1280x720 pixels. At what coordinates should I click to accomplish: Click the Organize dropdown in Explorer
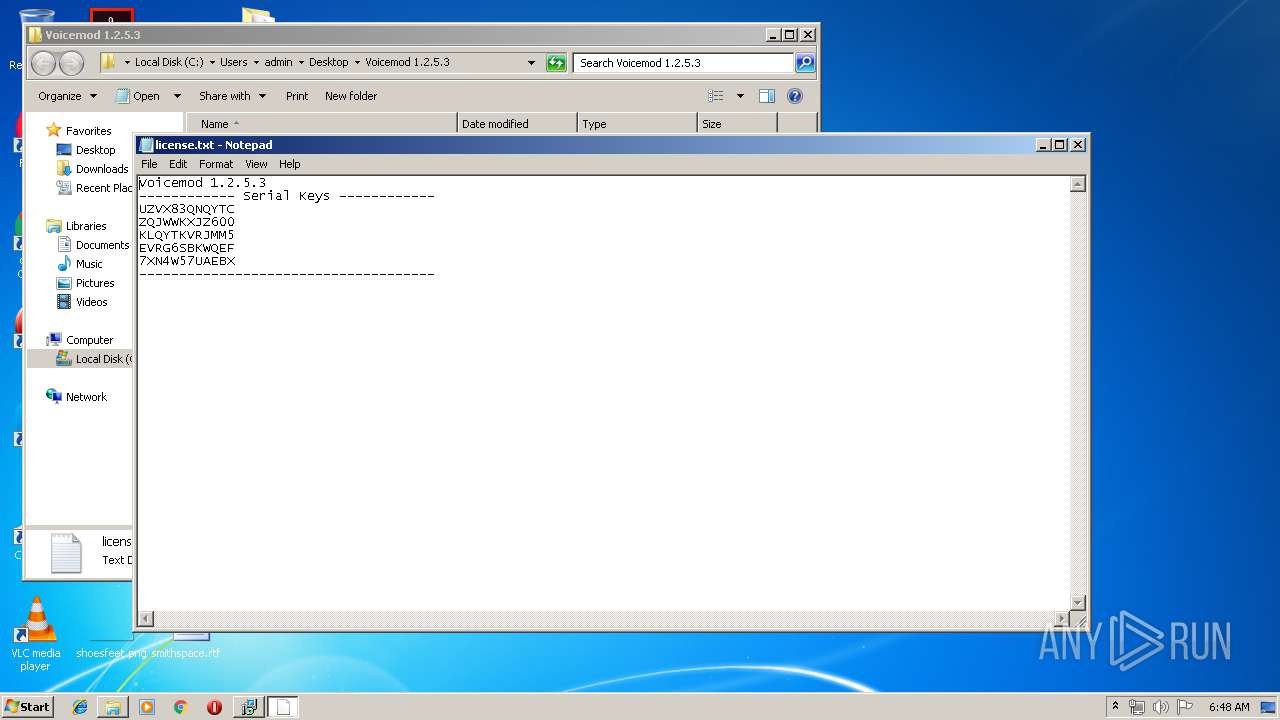(68, 96)
